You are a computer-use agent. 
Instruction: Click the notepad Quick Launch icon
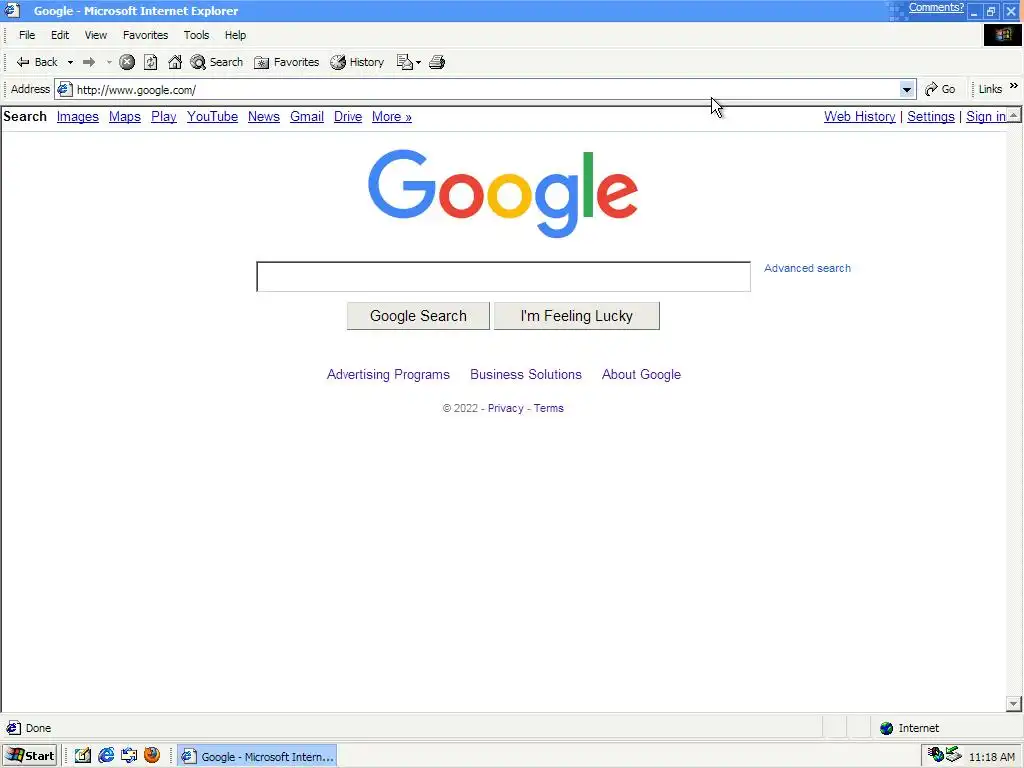pos(82,756)
